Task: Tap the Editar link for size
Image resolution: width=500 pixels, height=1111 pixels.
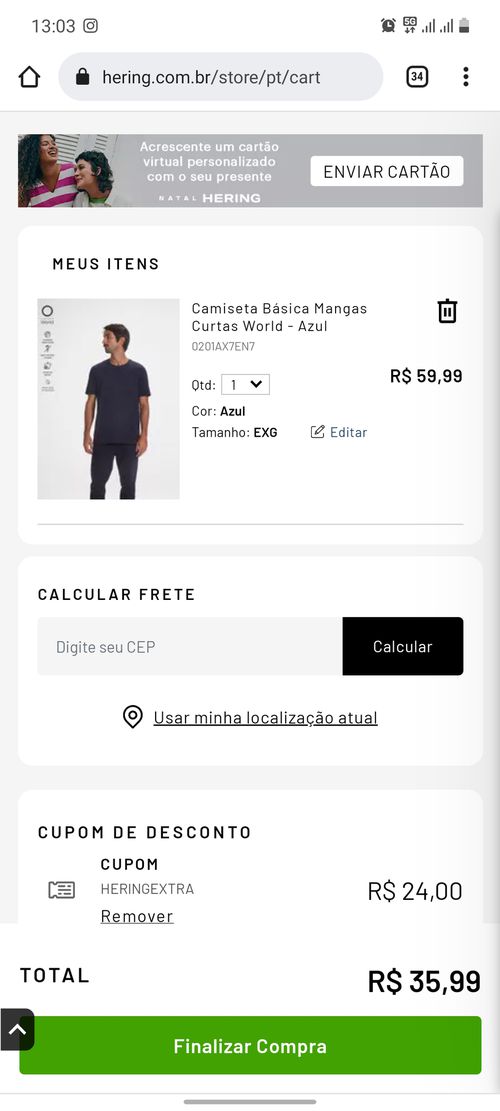Action: coord(348,432)
